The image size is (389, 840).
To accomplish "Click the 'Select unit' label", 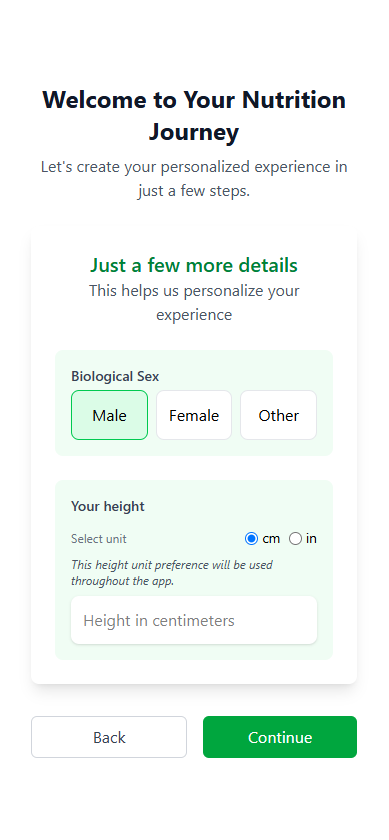I will pyautogui.click(x=99, y=539).
